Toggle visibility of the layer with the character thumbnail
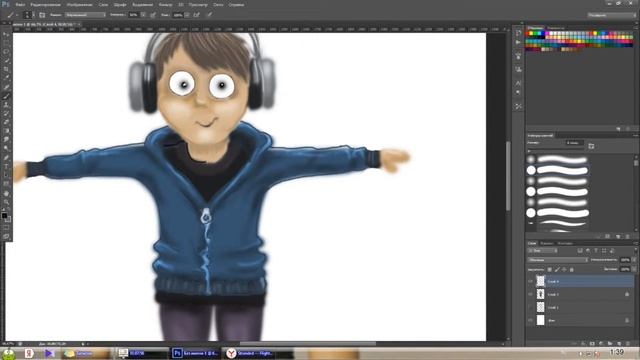 tap(531, 294)
